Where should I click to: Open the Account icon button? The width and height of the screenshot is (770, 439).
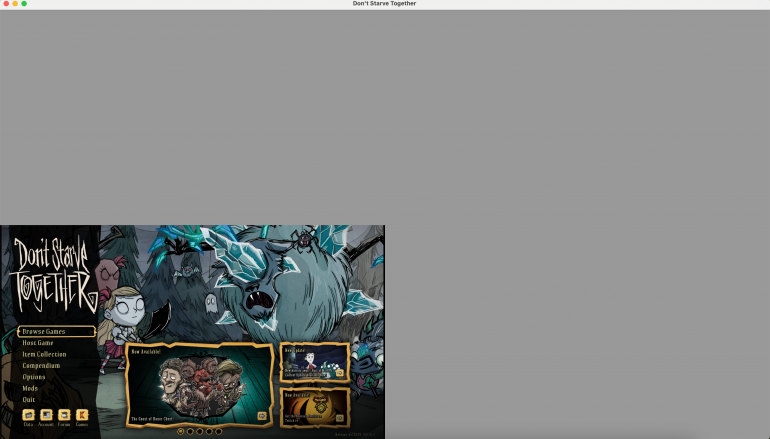pyautogui.click(x=46, y=415)
